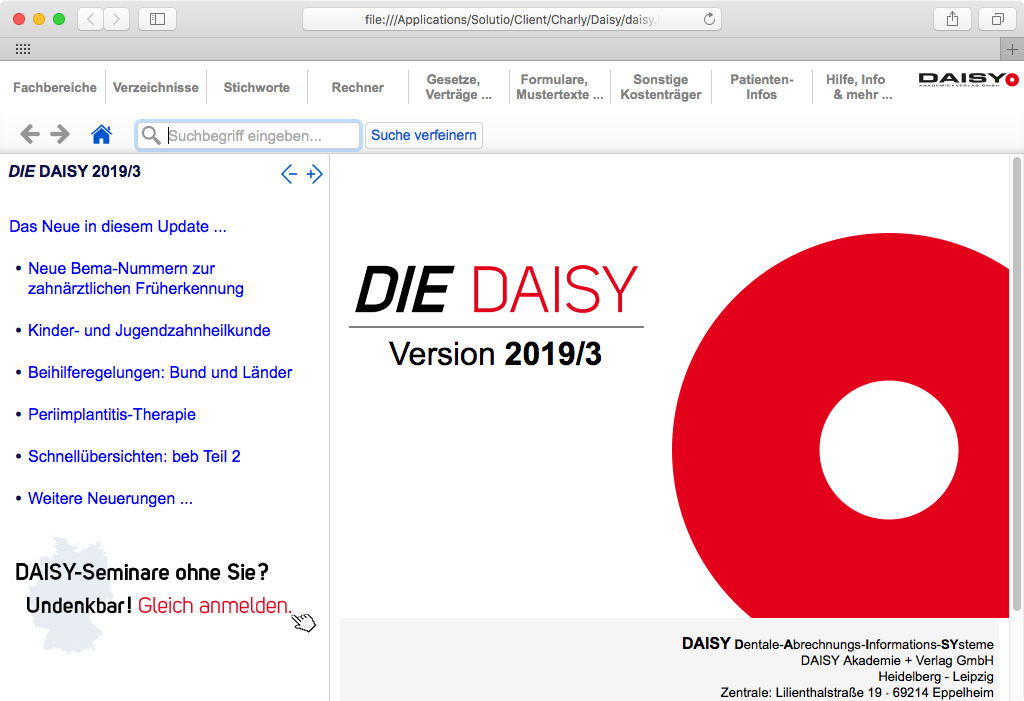Open Kinder- und Jugendzahnheilkunde link
The width and height of the screenshot is (1024, 701).
pyautogui.click(x=149, y=331)
